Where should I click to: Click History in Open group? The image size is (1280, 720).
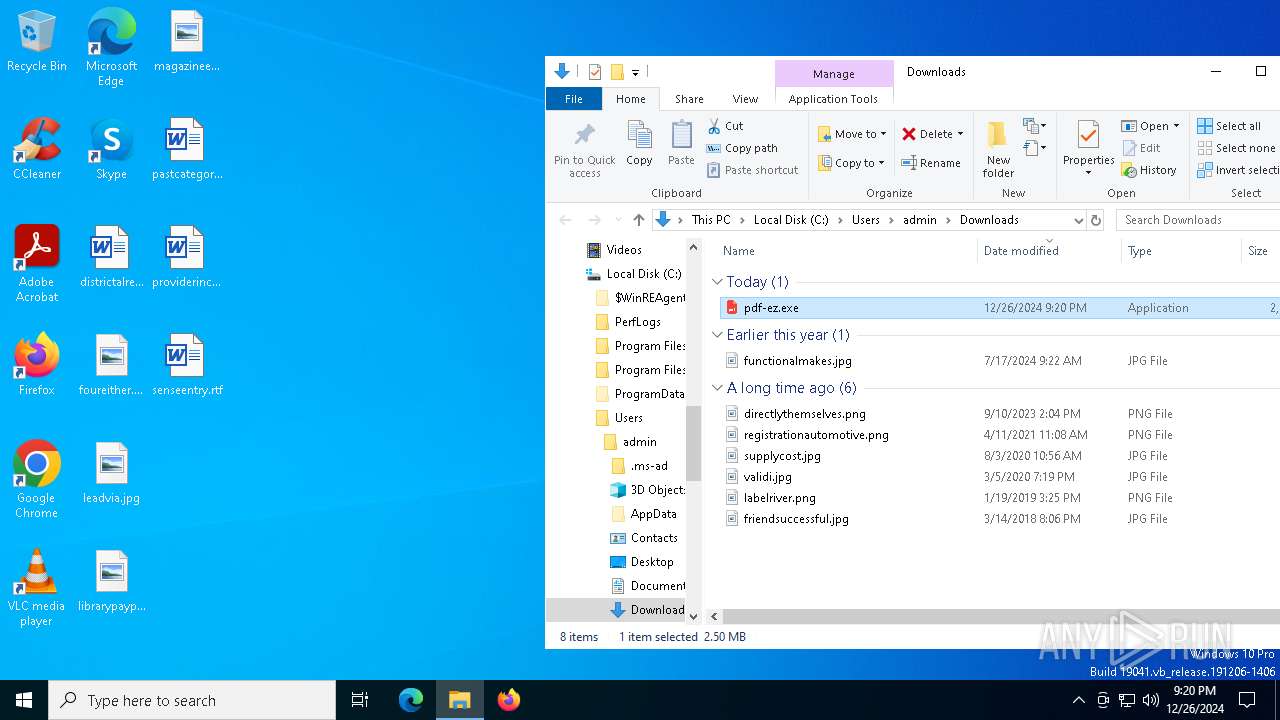pyautogui.click(x=1149, y=170)
